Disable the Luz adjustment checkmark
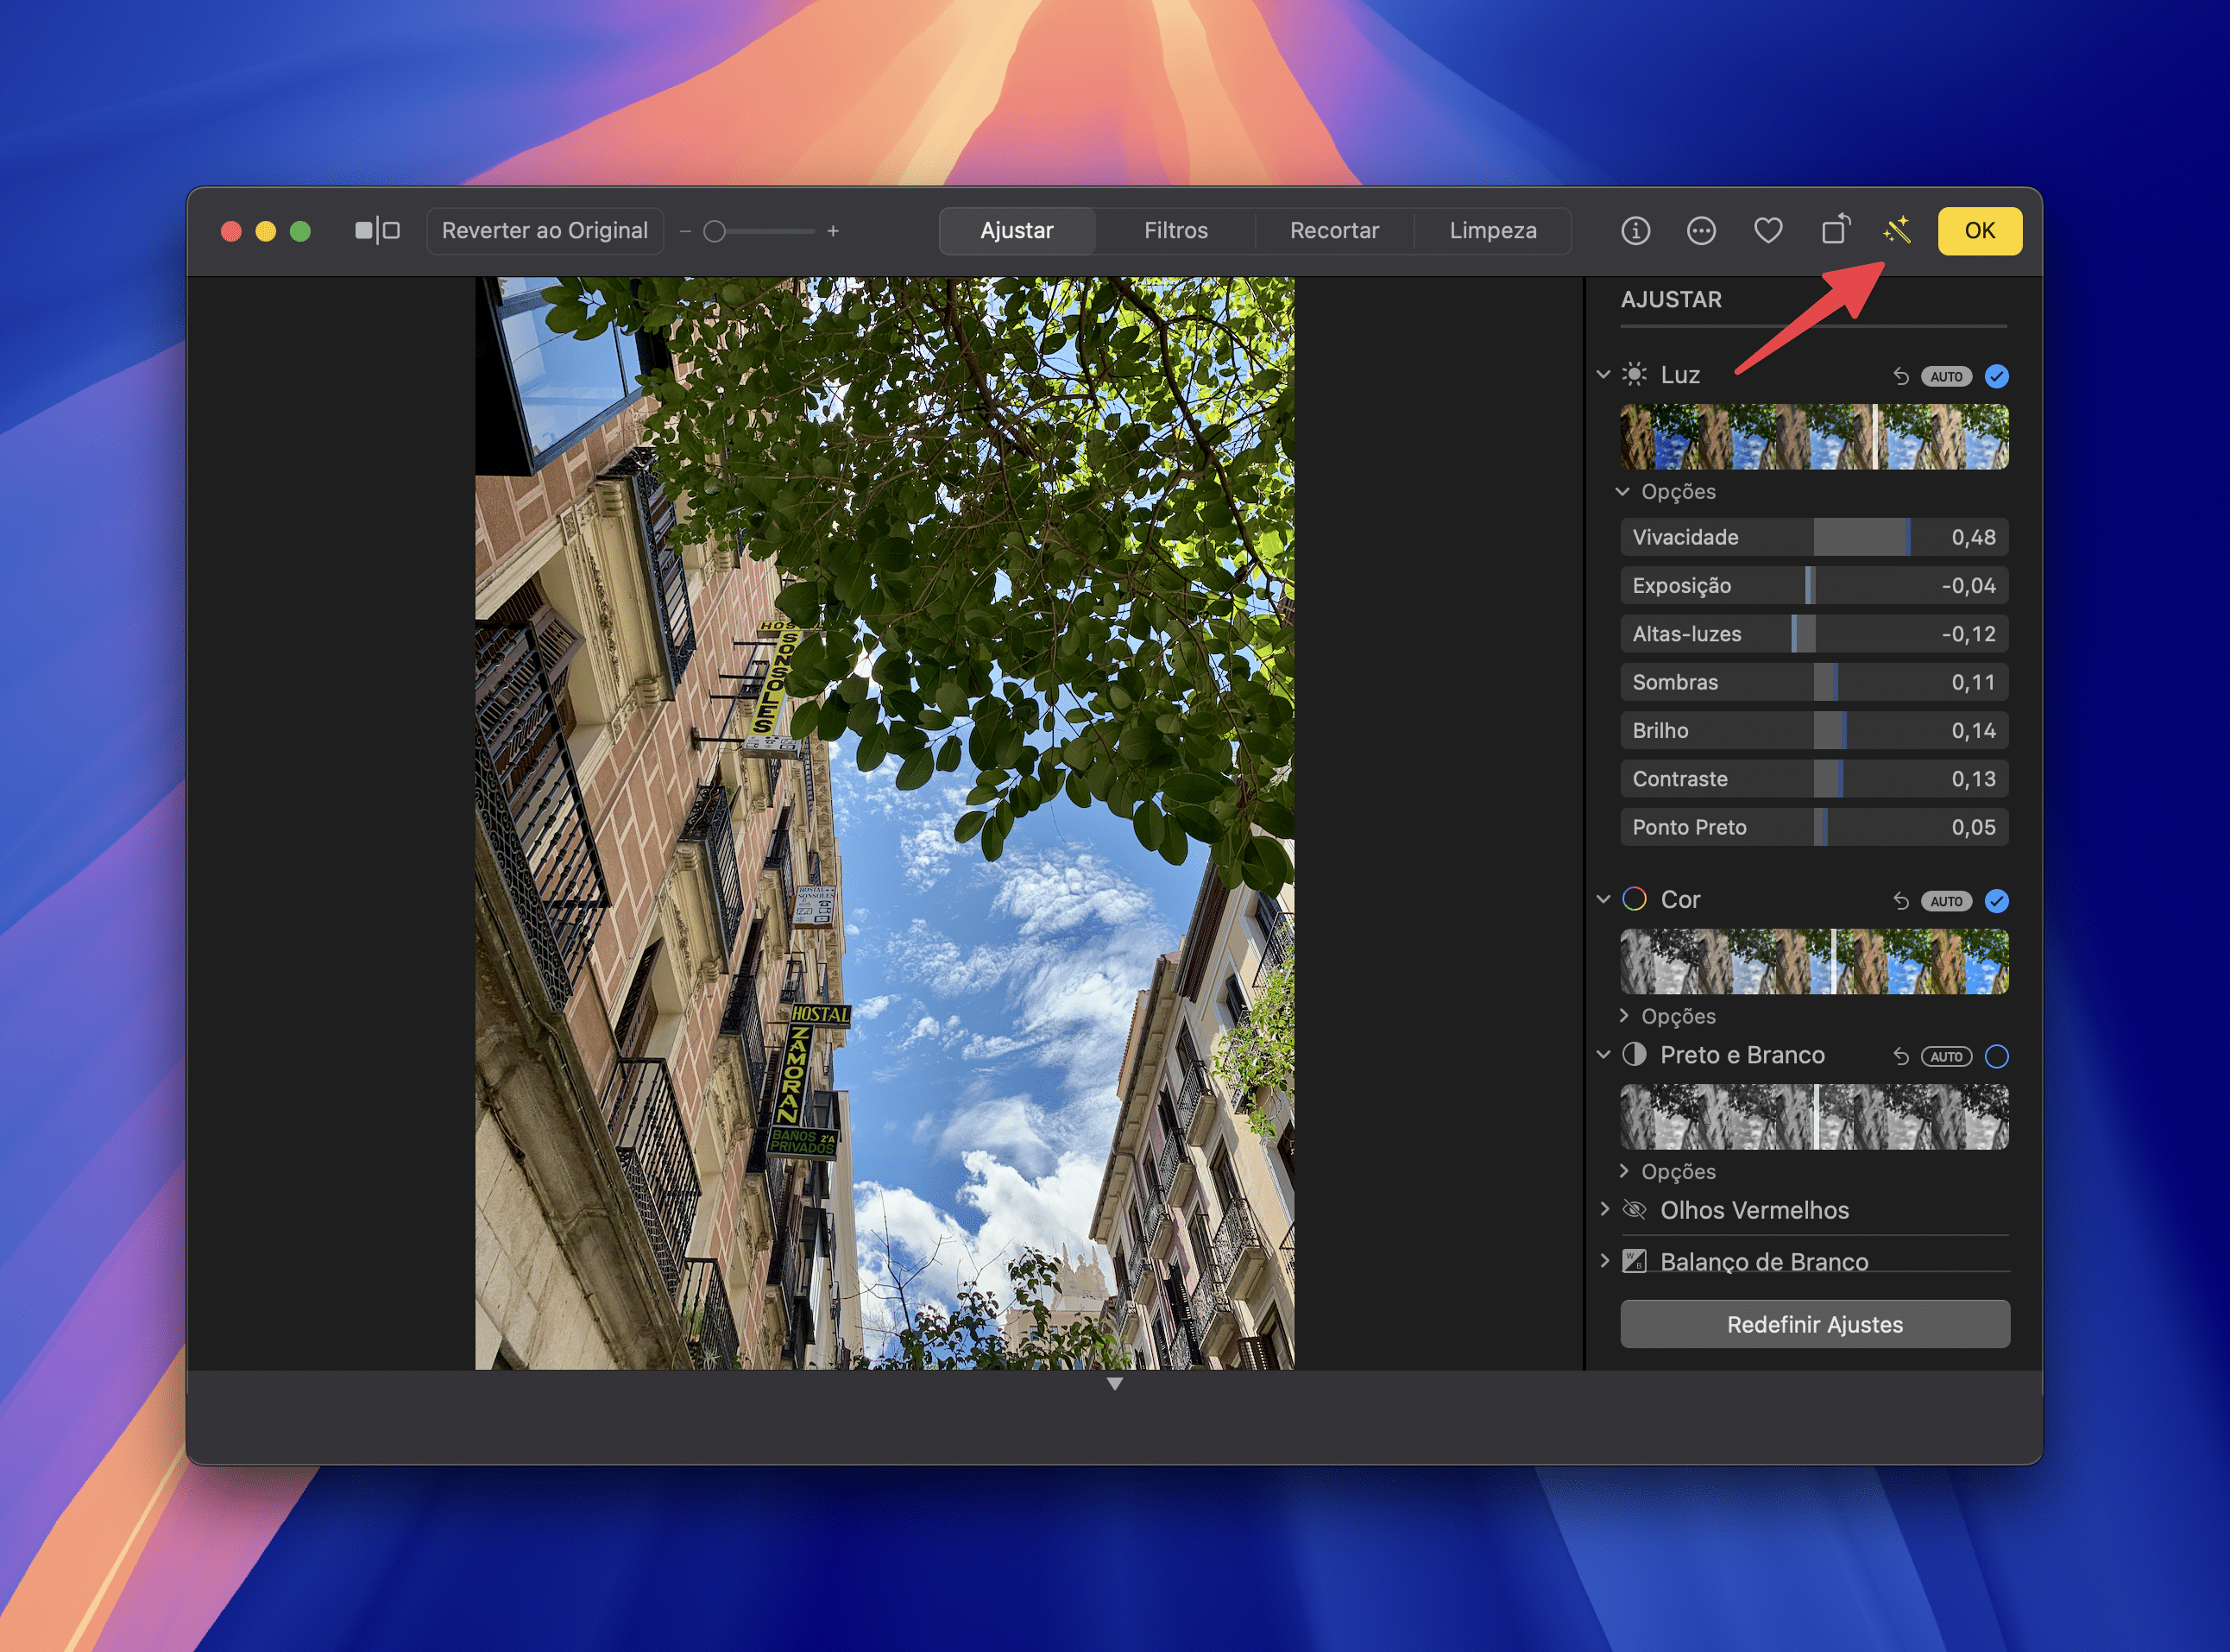The width and height of the screenshot is (2230, 1652). [1997, 376]
